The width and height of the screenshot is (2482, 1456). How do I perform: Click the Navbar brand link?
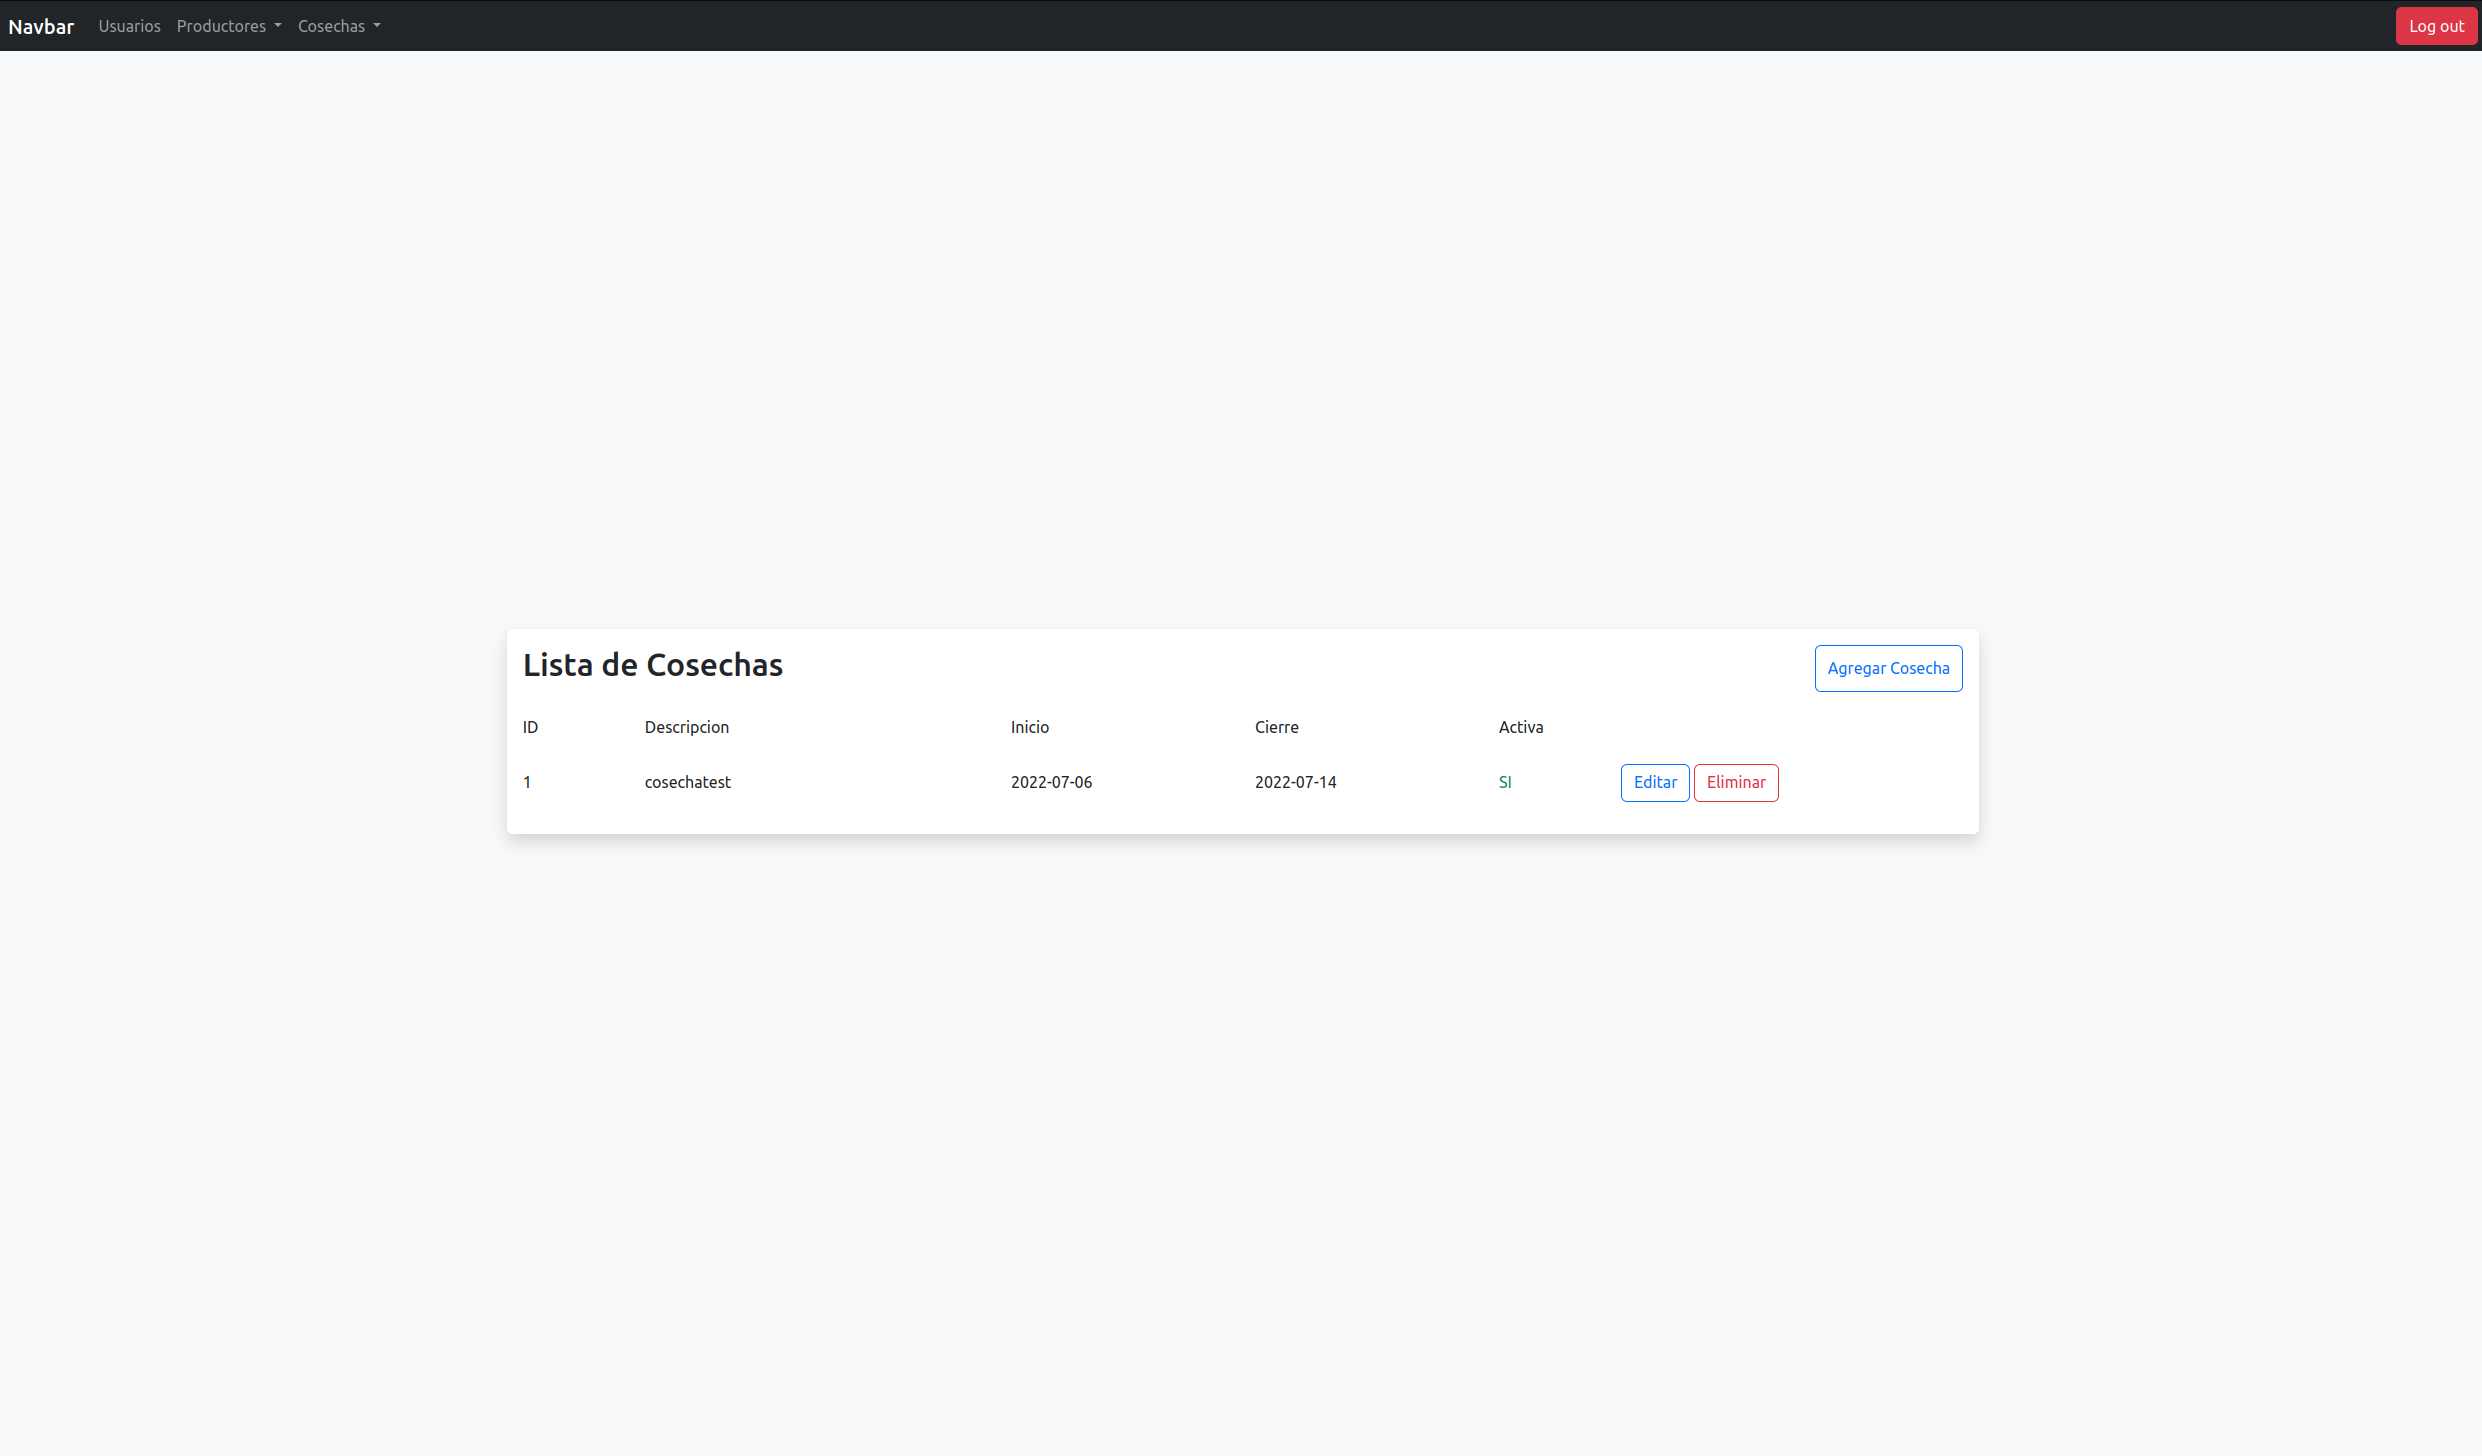pyautogui.click(x=41, y=26)
